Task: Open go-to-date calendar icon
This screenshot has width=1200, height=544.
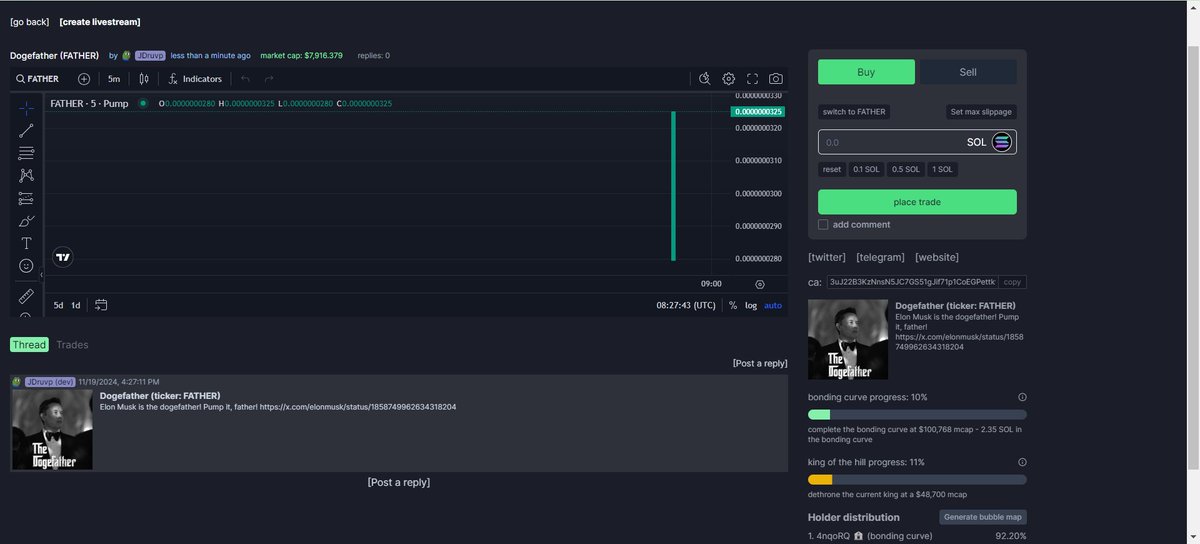Action: (101, 305)
